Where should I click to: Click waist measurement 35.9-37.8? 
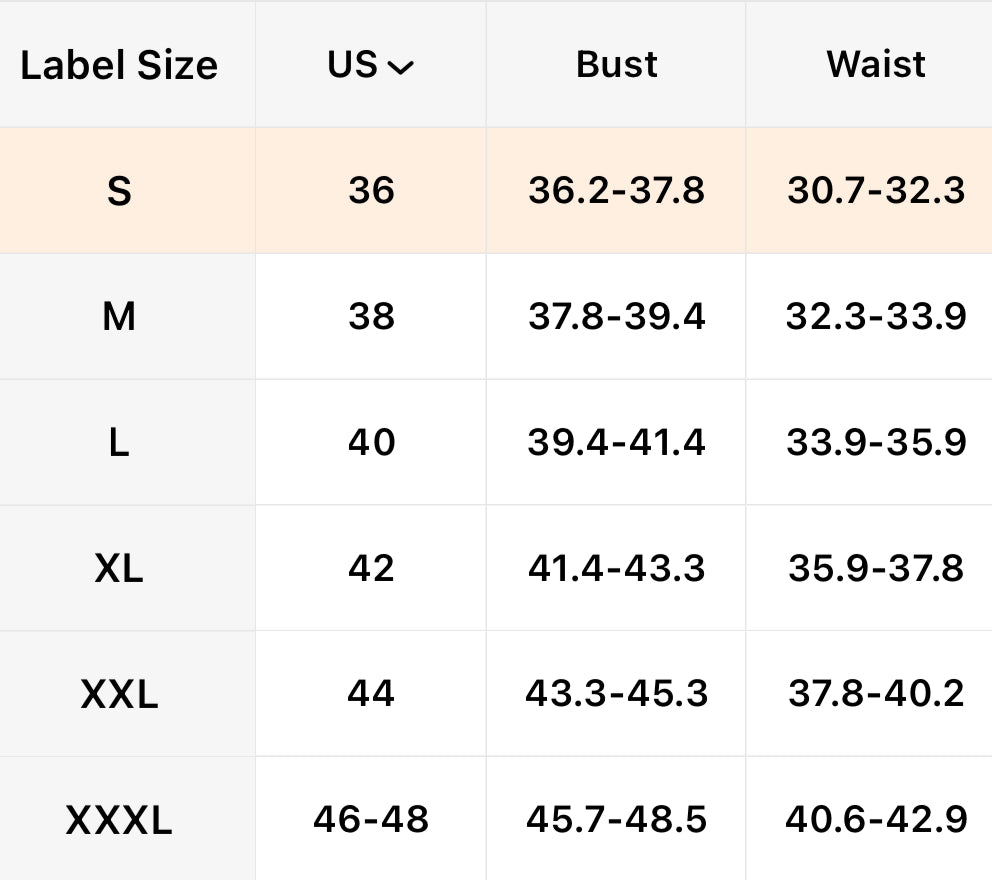[875, 568]
